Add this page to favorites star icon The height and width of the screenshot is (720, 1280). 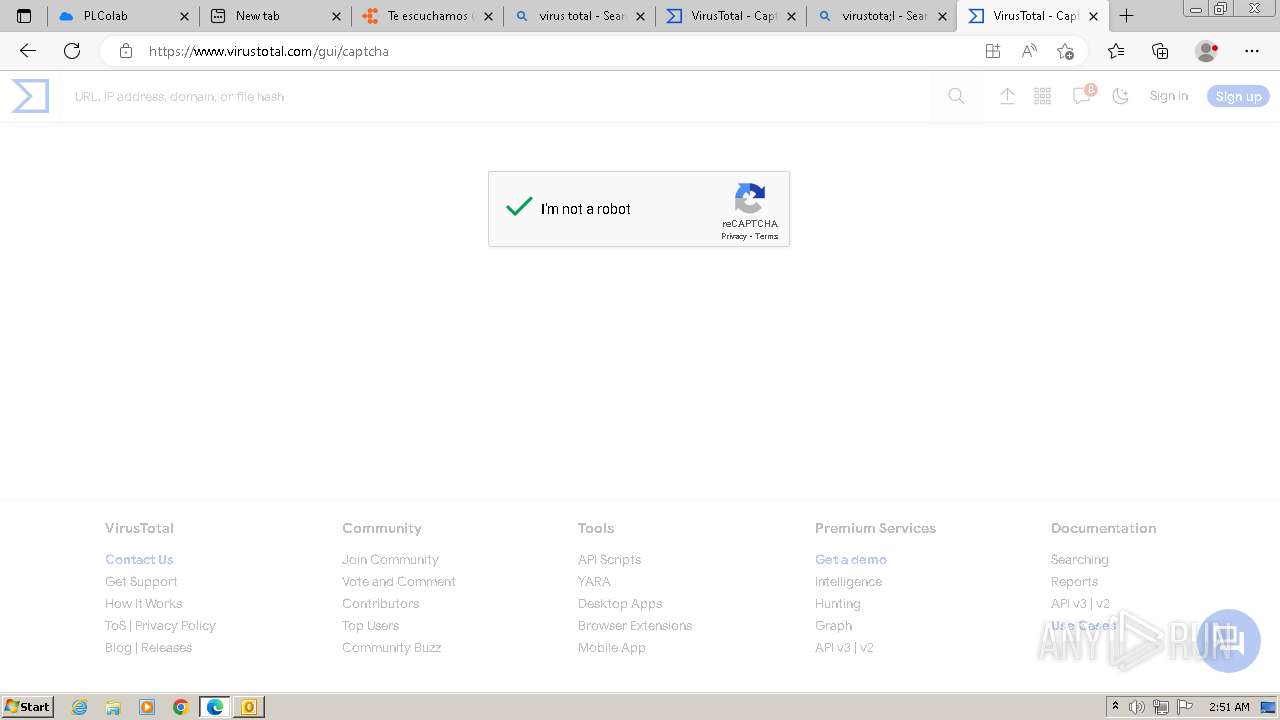(x=1065, y=51)
